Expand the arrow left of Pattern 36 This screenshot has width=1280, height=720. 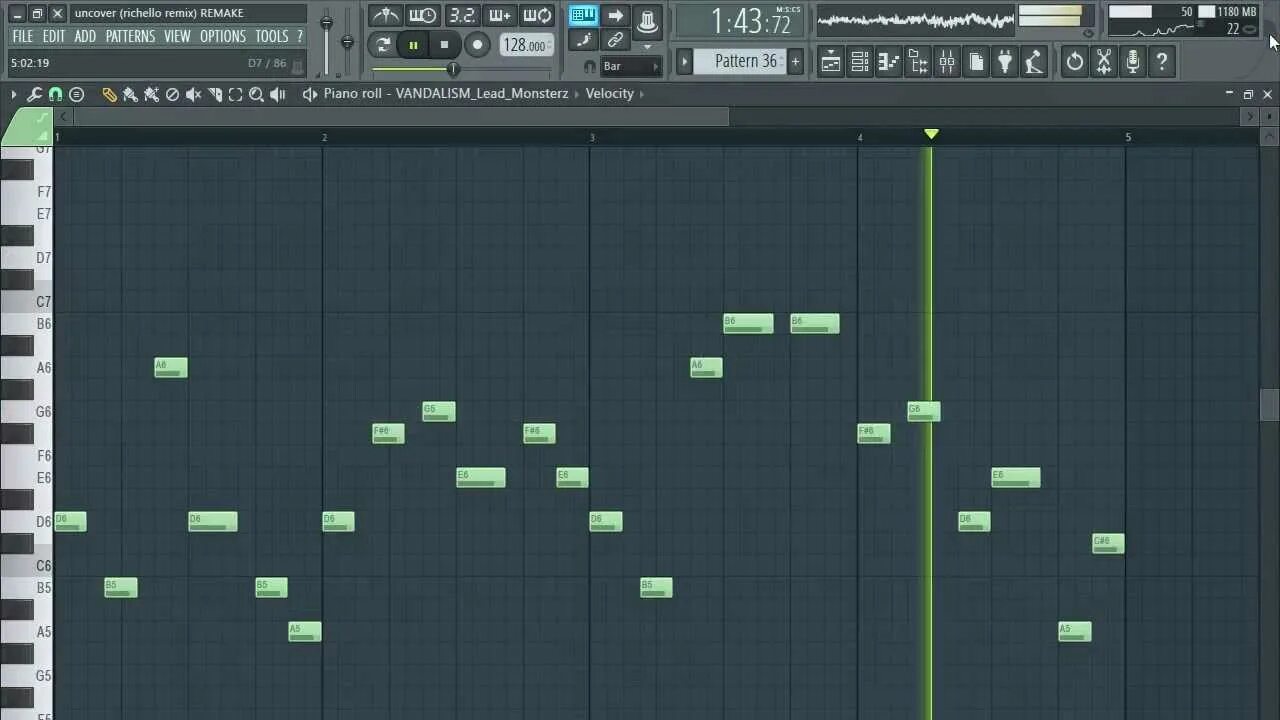click(685, 61)
